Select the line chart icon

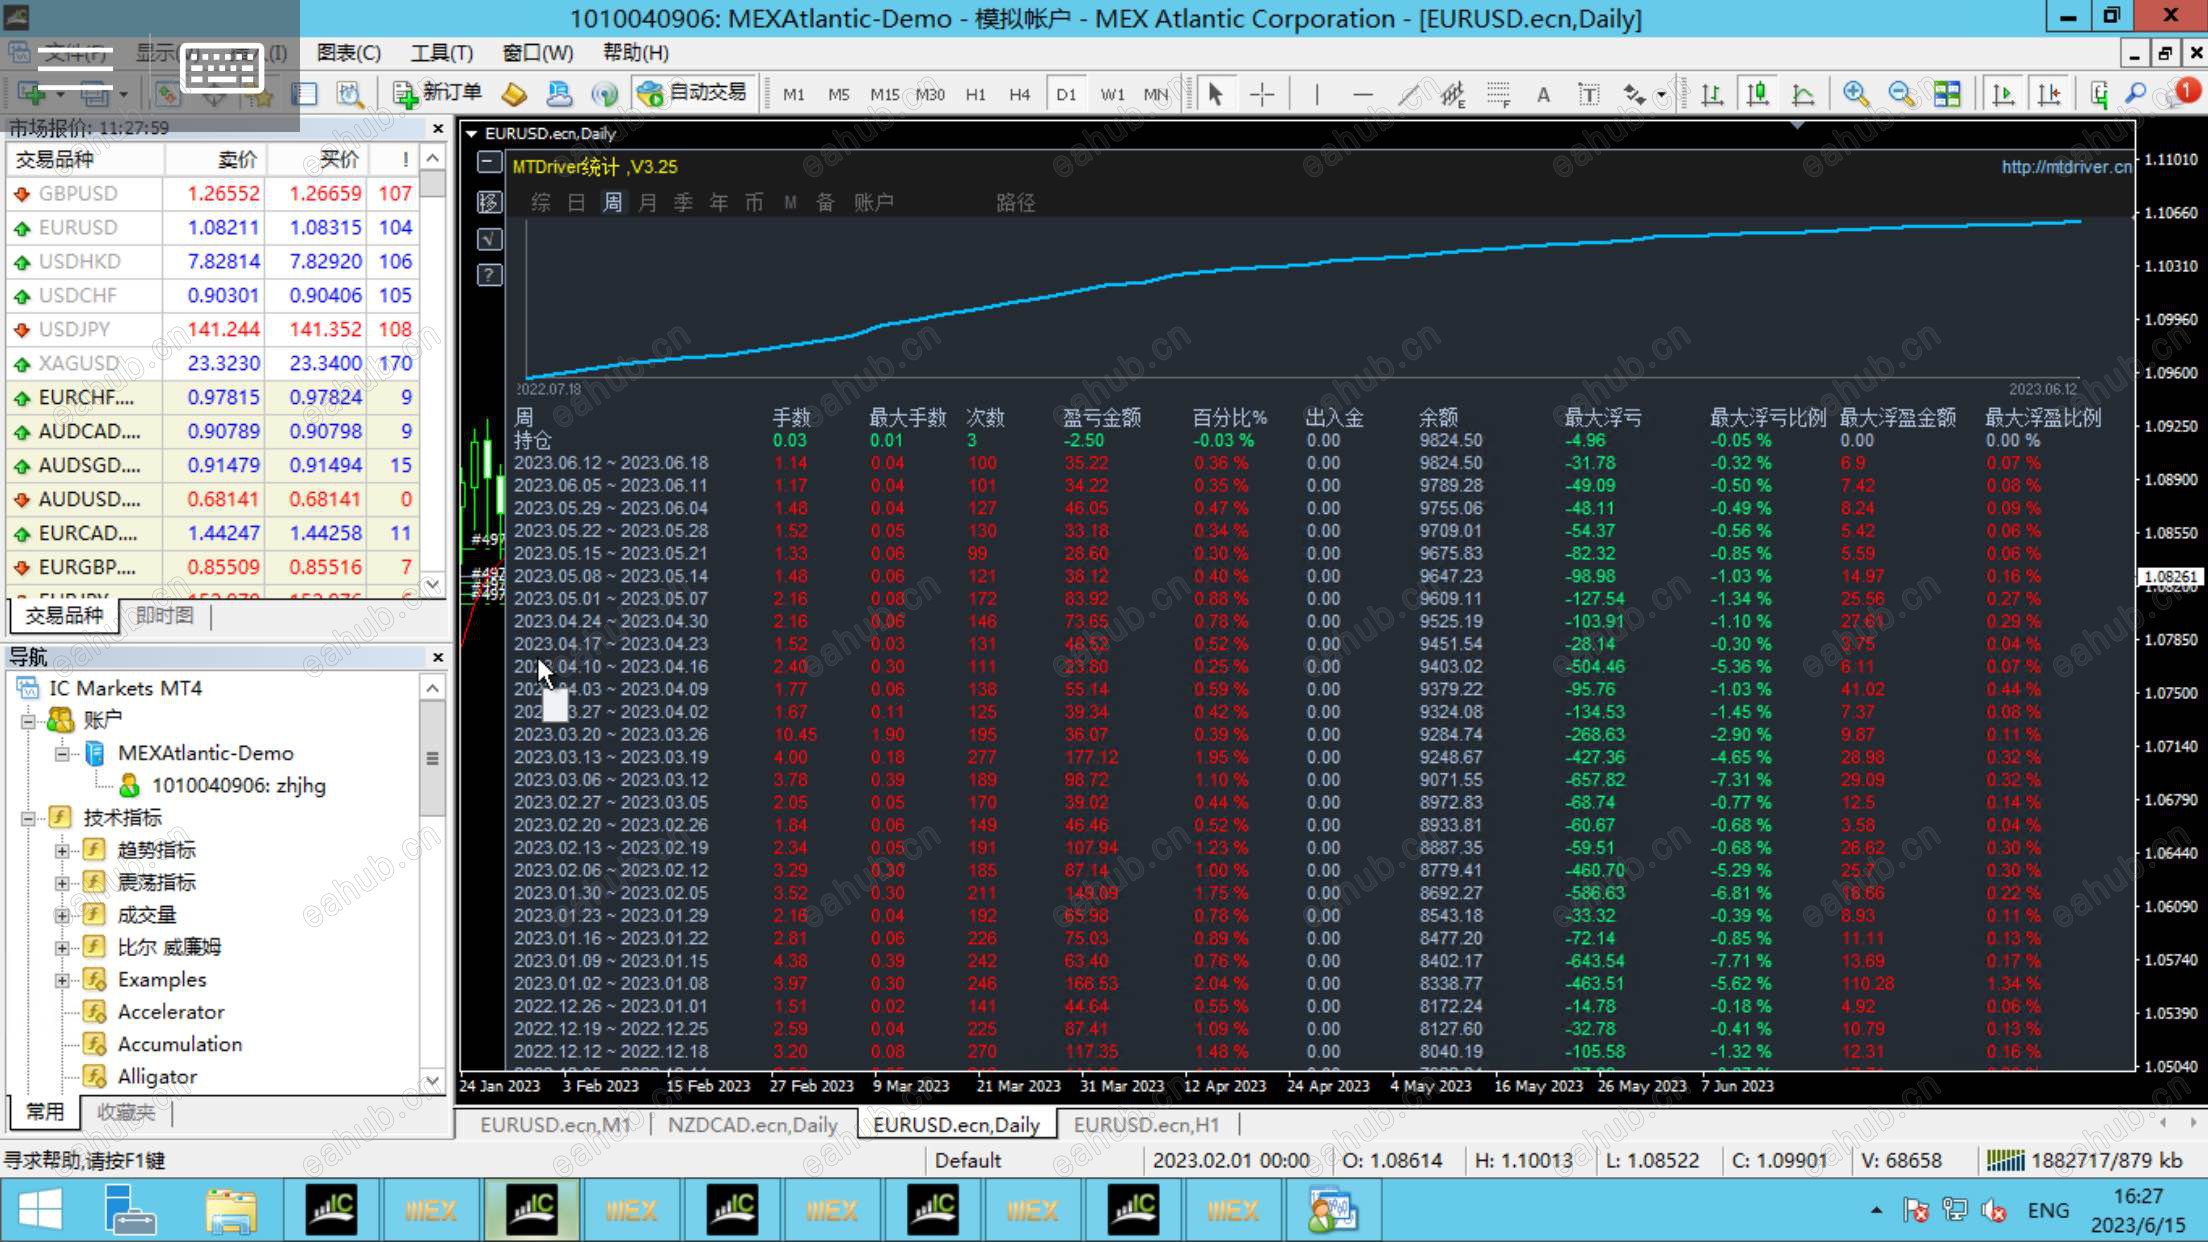pyautogui.click(x=1803, y=94)
